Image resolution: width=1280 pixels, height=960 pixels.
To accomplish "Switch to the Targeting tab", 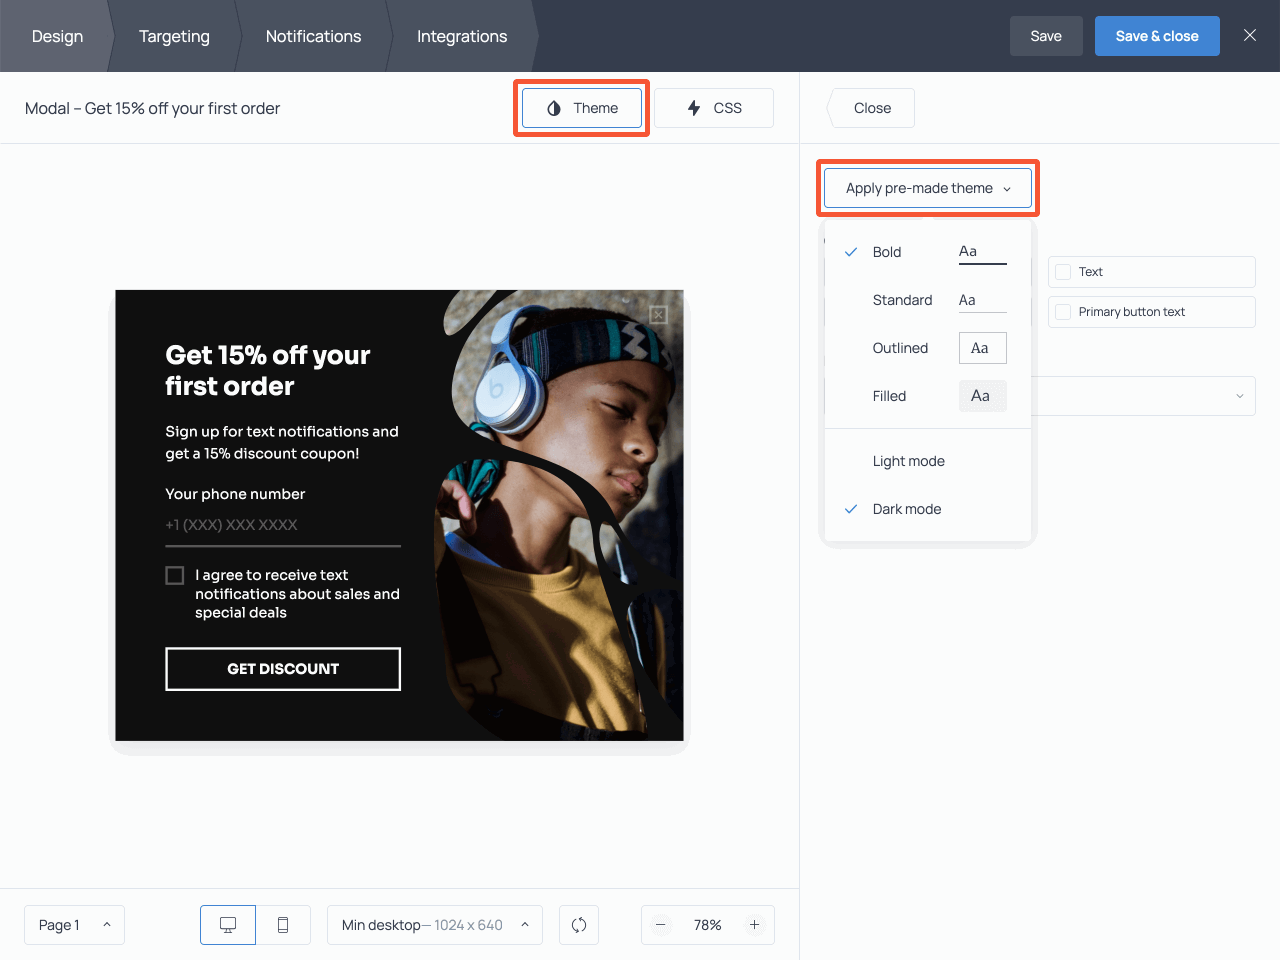I will 174,36.
